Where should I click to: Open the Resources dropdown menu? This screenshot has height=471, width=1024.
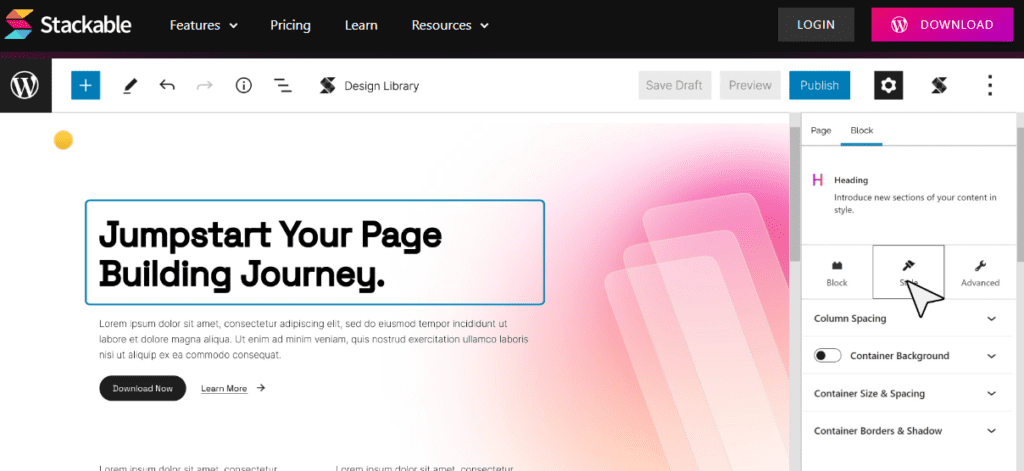tap(450, 25)
